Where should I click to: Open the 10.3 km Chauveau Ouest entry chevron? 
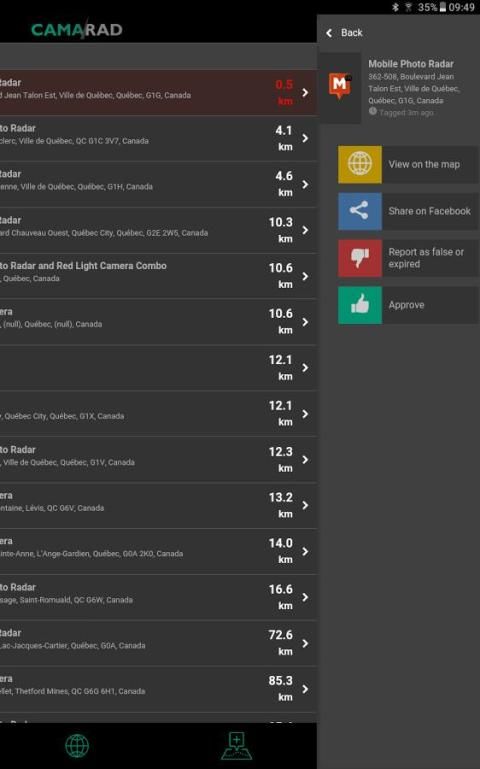coord(305,230)
